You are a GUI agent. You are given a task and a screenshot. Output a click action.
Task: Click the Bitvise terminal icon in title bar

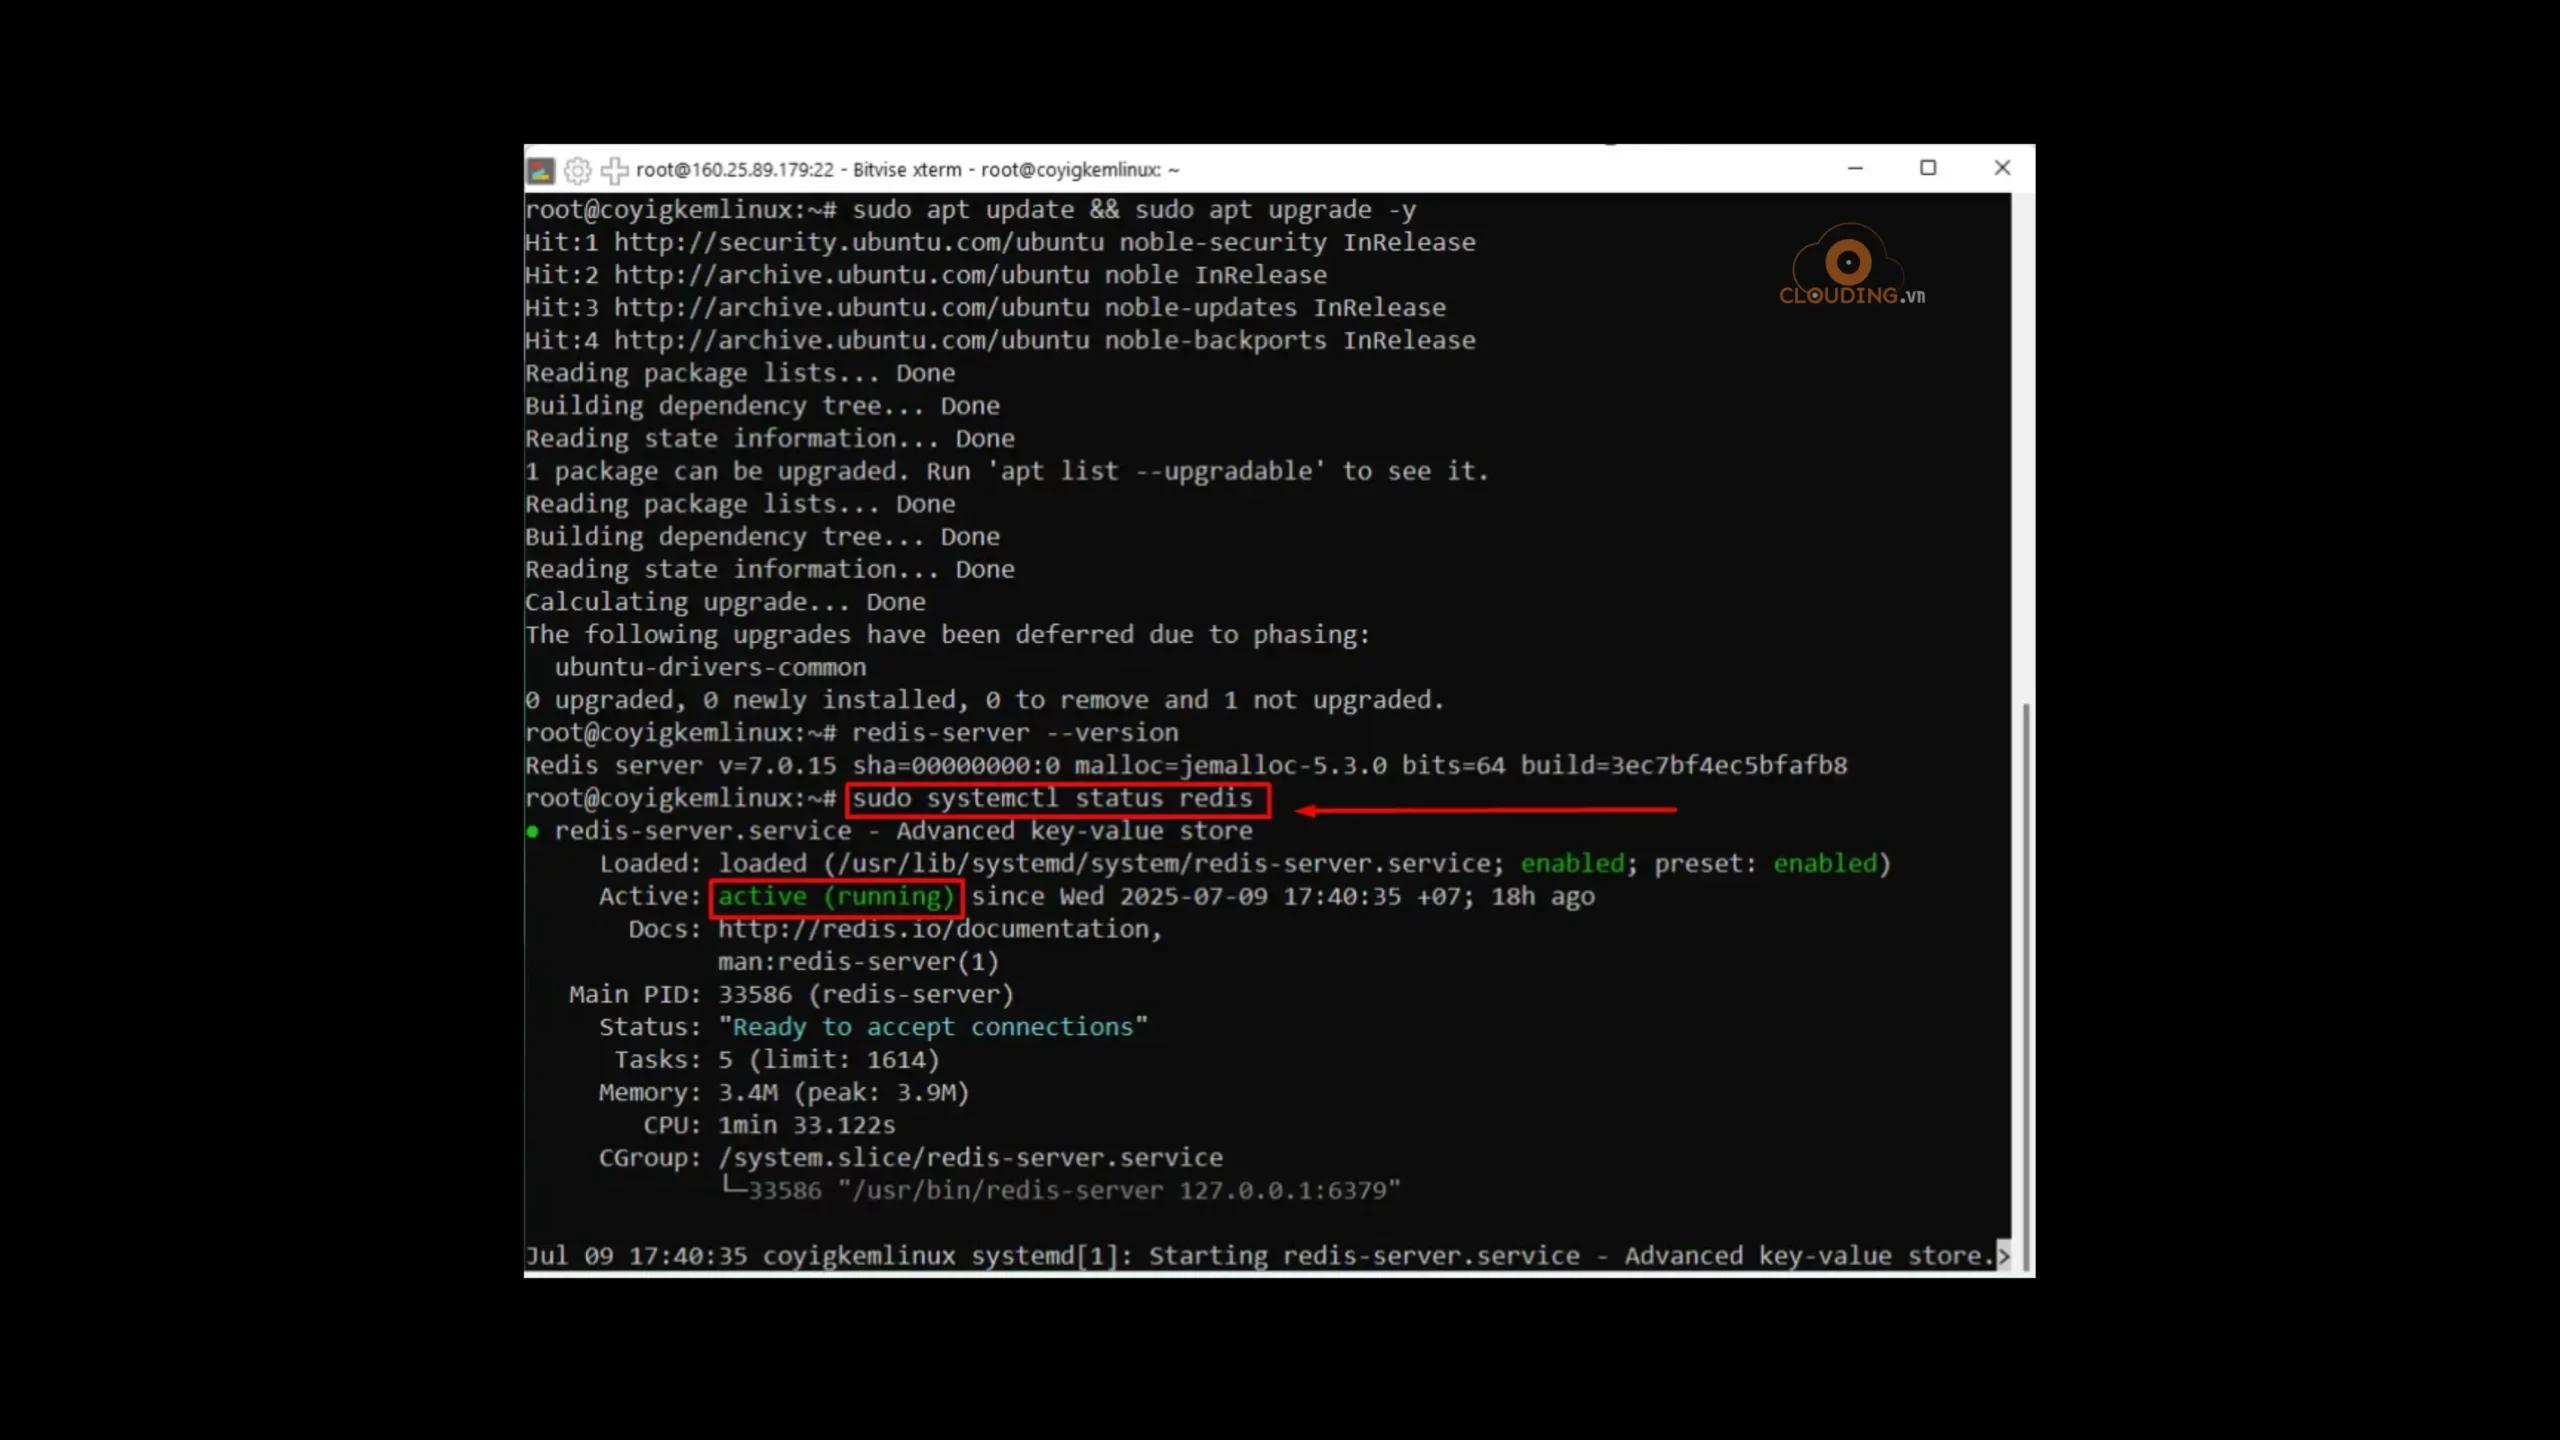540,170
